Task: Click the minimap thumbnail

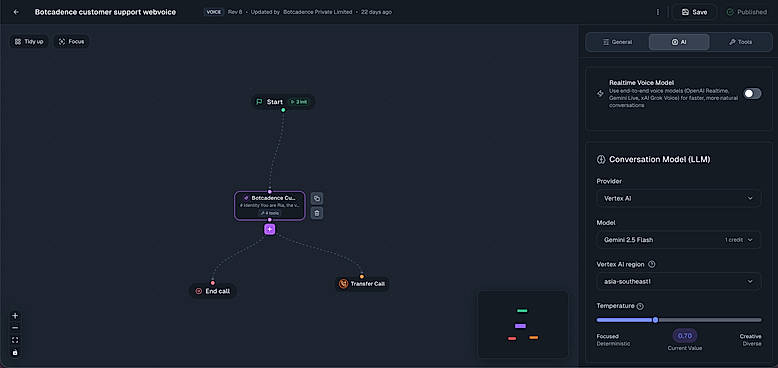Action: click(x=523, y=324)
